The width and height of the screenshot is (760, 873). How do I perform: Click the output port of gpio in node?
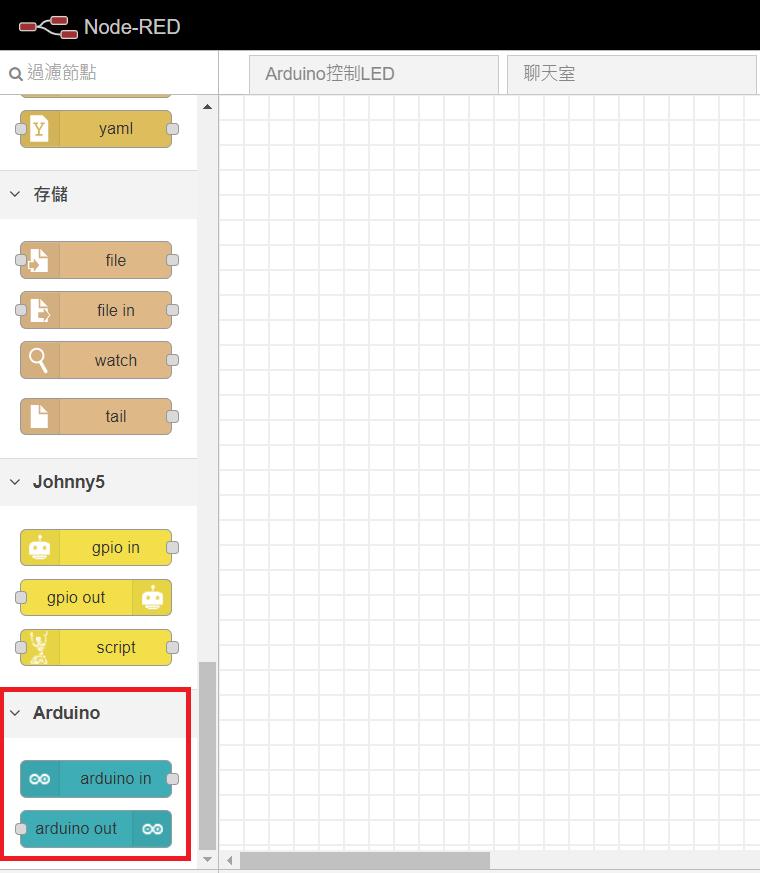[173, 547]
